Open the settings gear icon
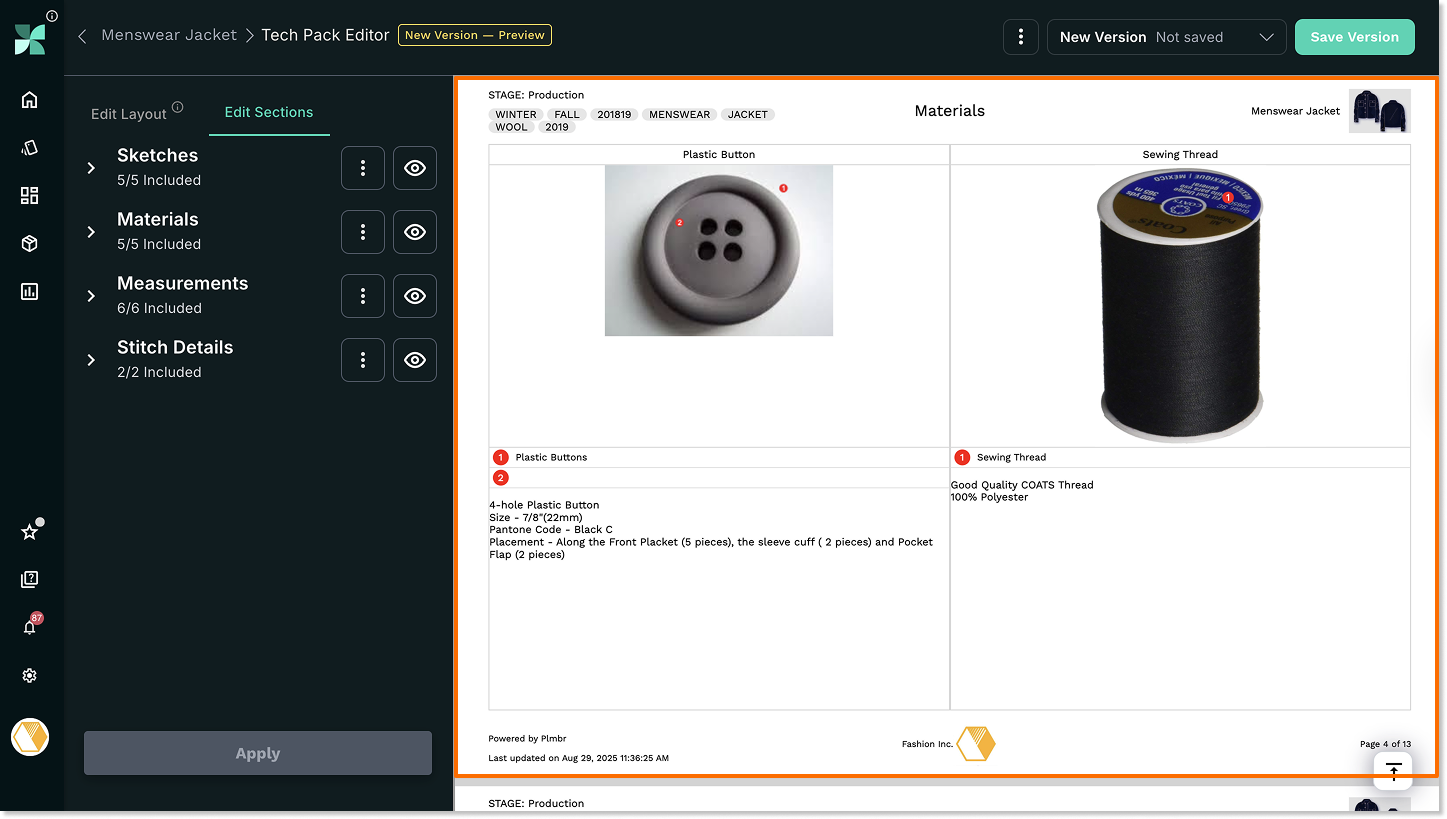 tap(29, 676)
